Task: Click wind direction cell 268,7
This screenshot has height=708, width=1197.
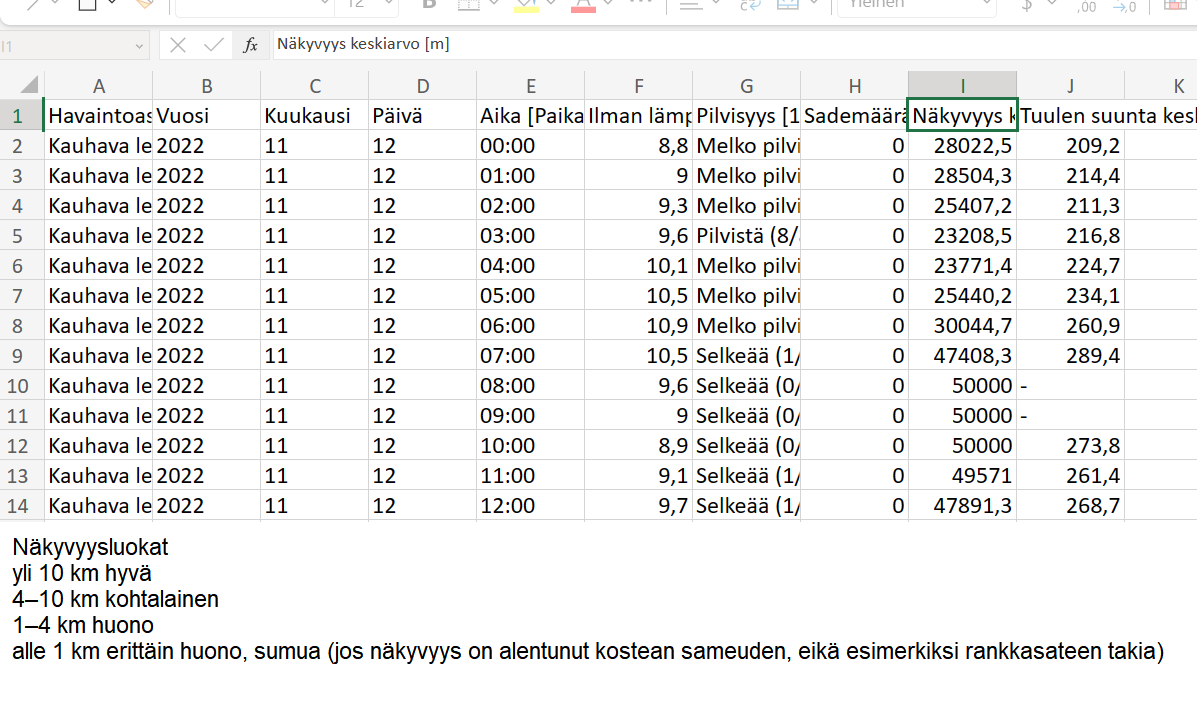Action: 1070,506
